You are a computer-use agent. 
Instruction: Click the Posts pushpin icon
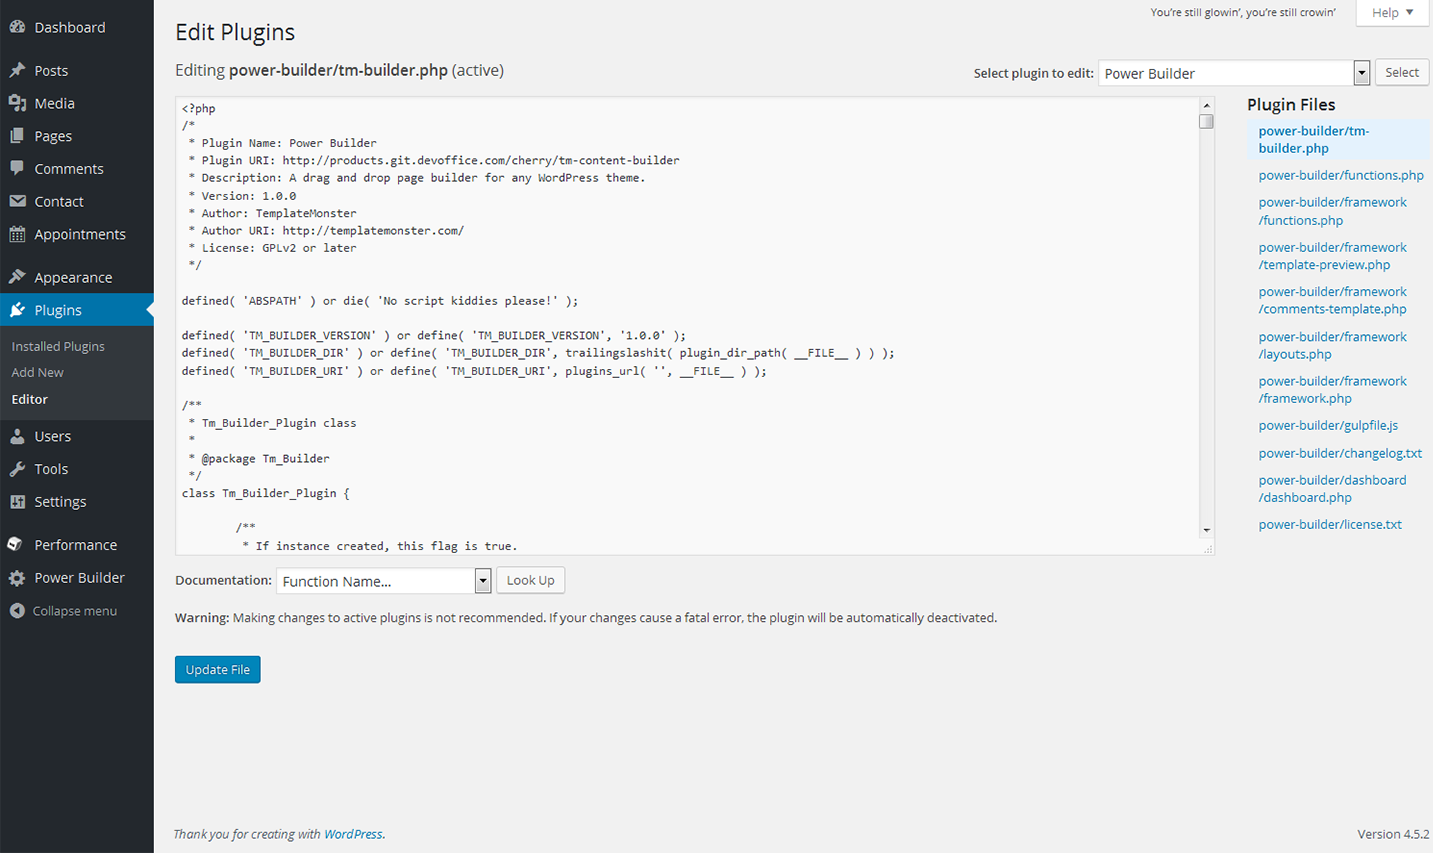tap(17, 70)
